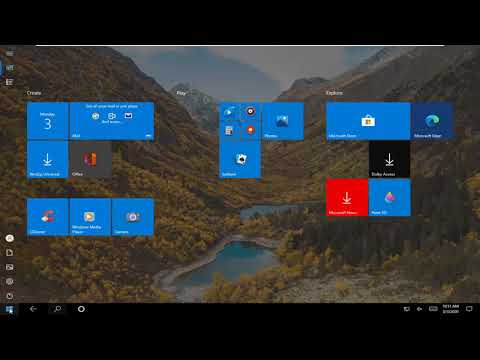
Task: Open the small Calculator tile
Action: point(229,130)
